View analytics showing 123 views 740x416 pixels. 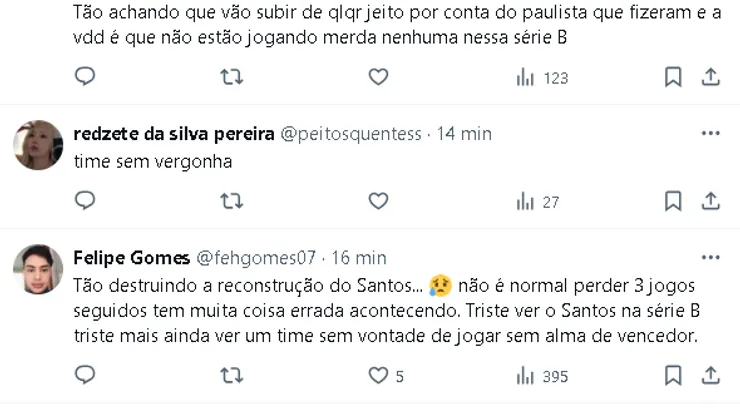(542, 77)
